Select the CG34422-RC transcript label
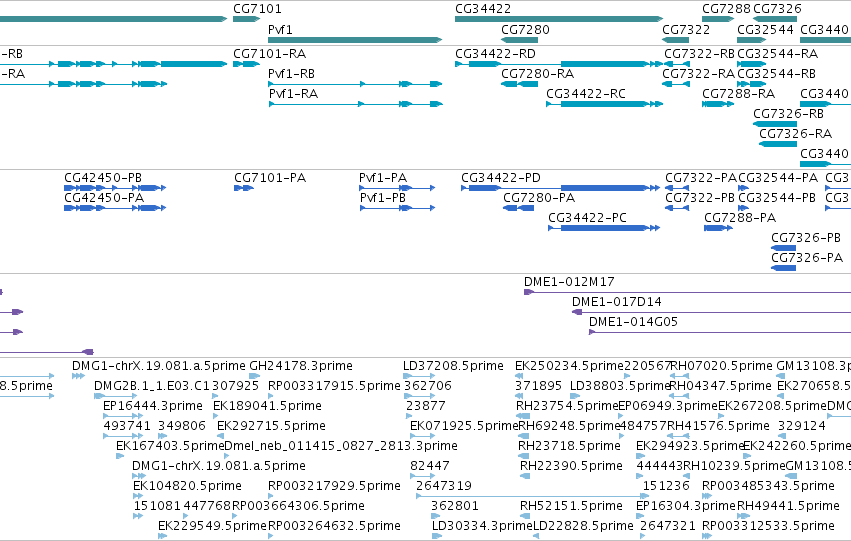The height and width of the screenshot is (541, 851). click(x=586, y=94)
